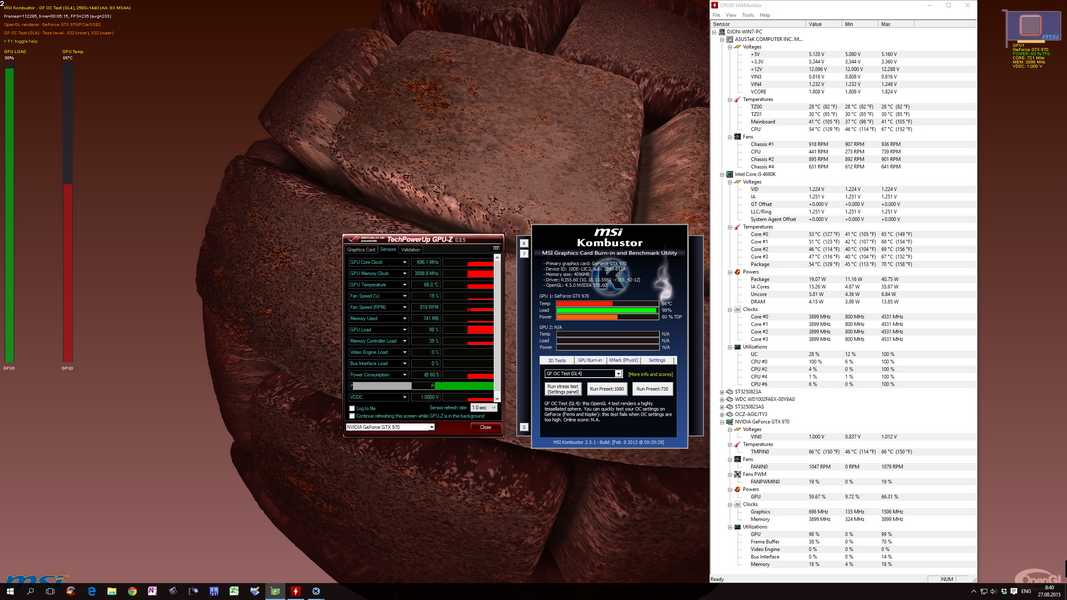Open Fan Speed (RPM) sensor dropdown

pos(404,307)
